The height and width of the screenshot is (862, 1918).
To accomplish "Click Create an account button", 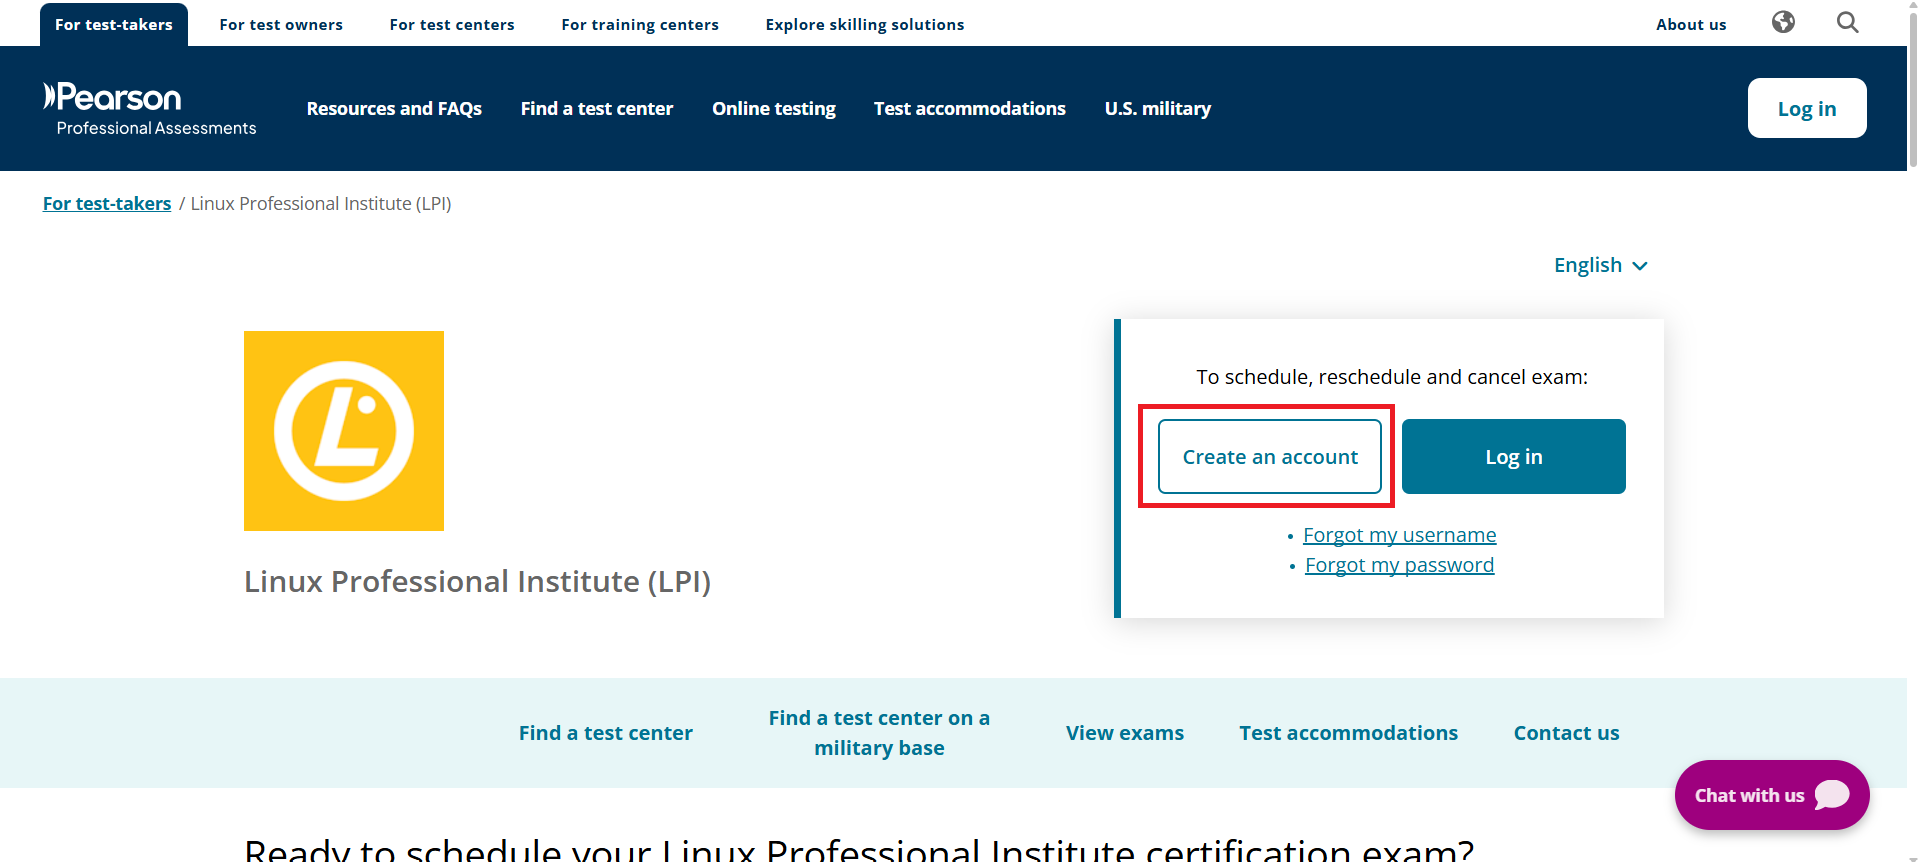I will [1269, 457].
